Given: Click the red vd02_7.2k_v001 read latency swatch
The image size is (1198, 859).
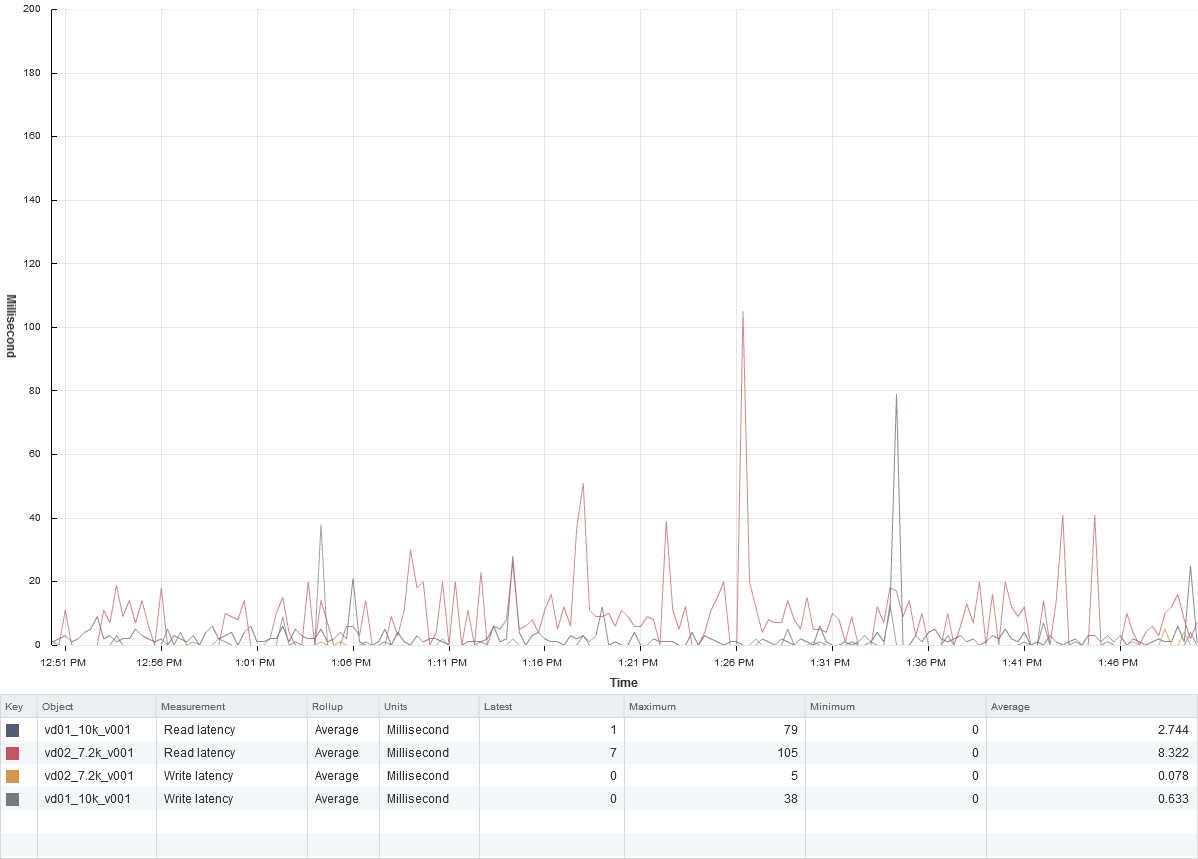Looking at the screenshot, I should pos(12,753).
